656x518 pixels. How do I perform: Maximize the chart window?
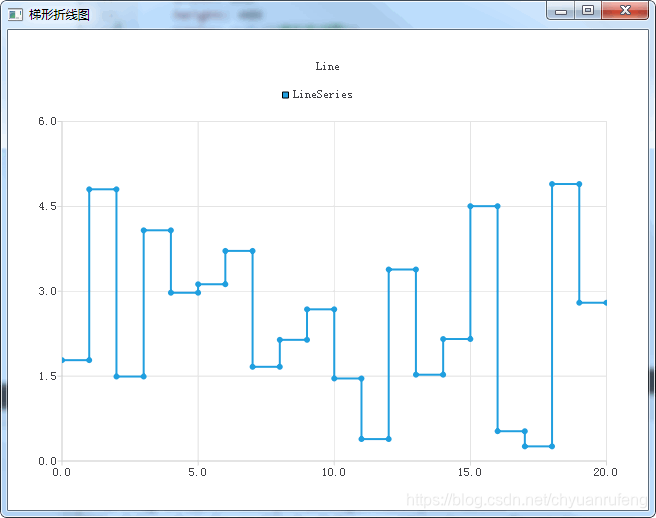588,11
